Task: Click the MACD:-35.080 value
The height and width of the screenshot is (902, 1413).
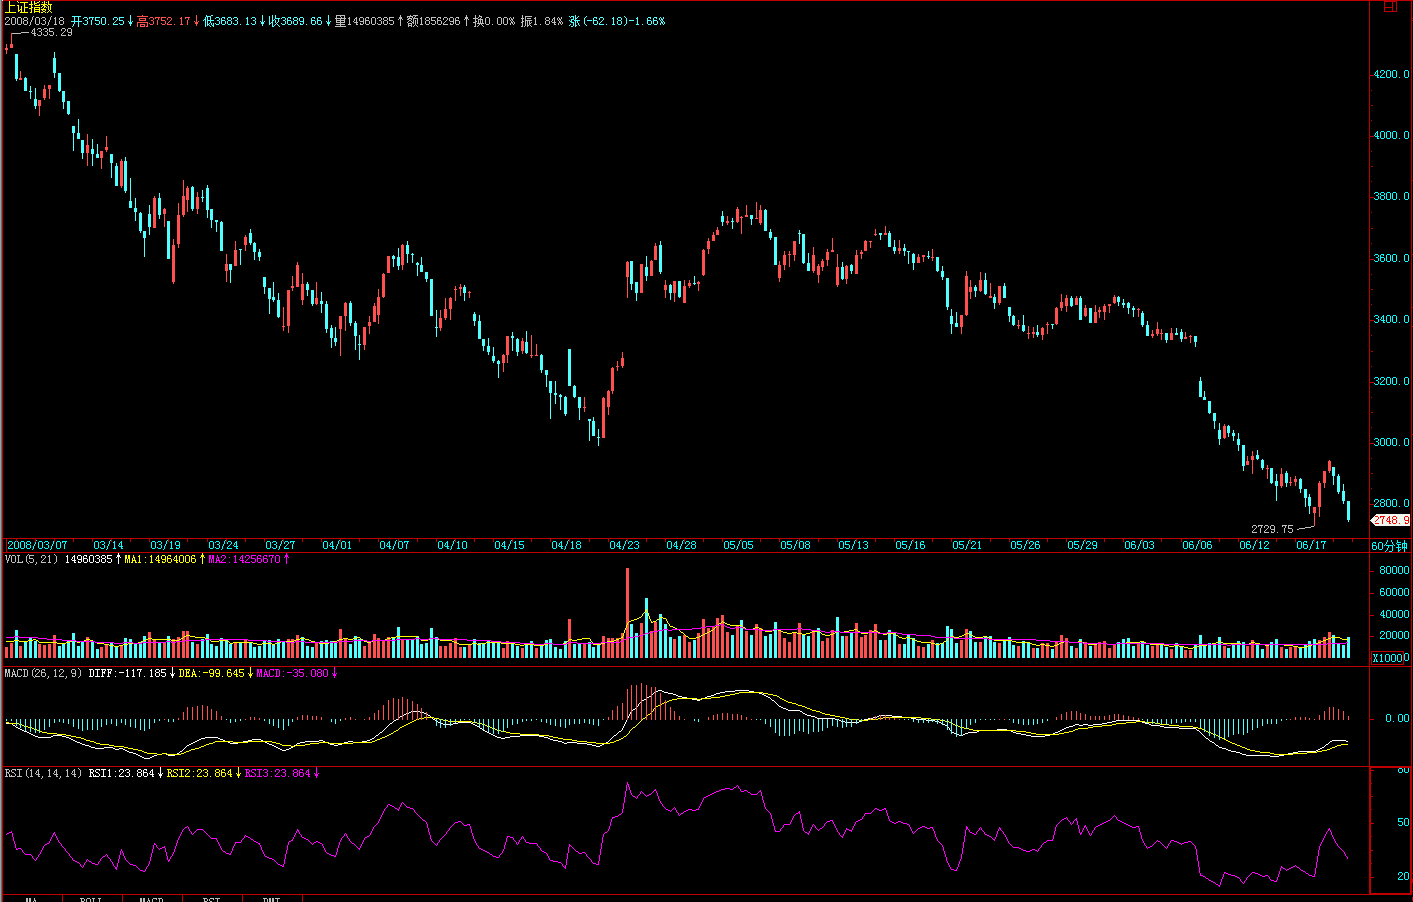Action: click(x=292, y=674)
